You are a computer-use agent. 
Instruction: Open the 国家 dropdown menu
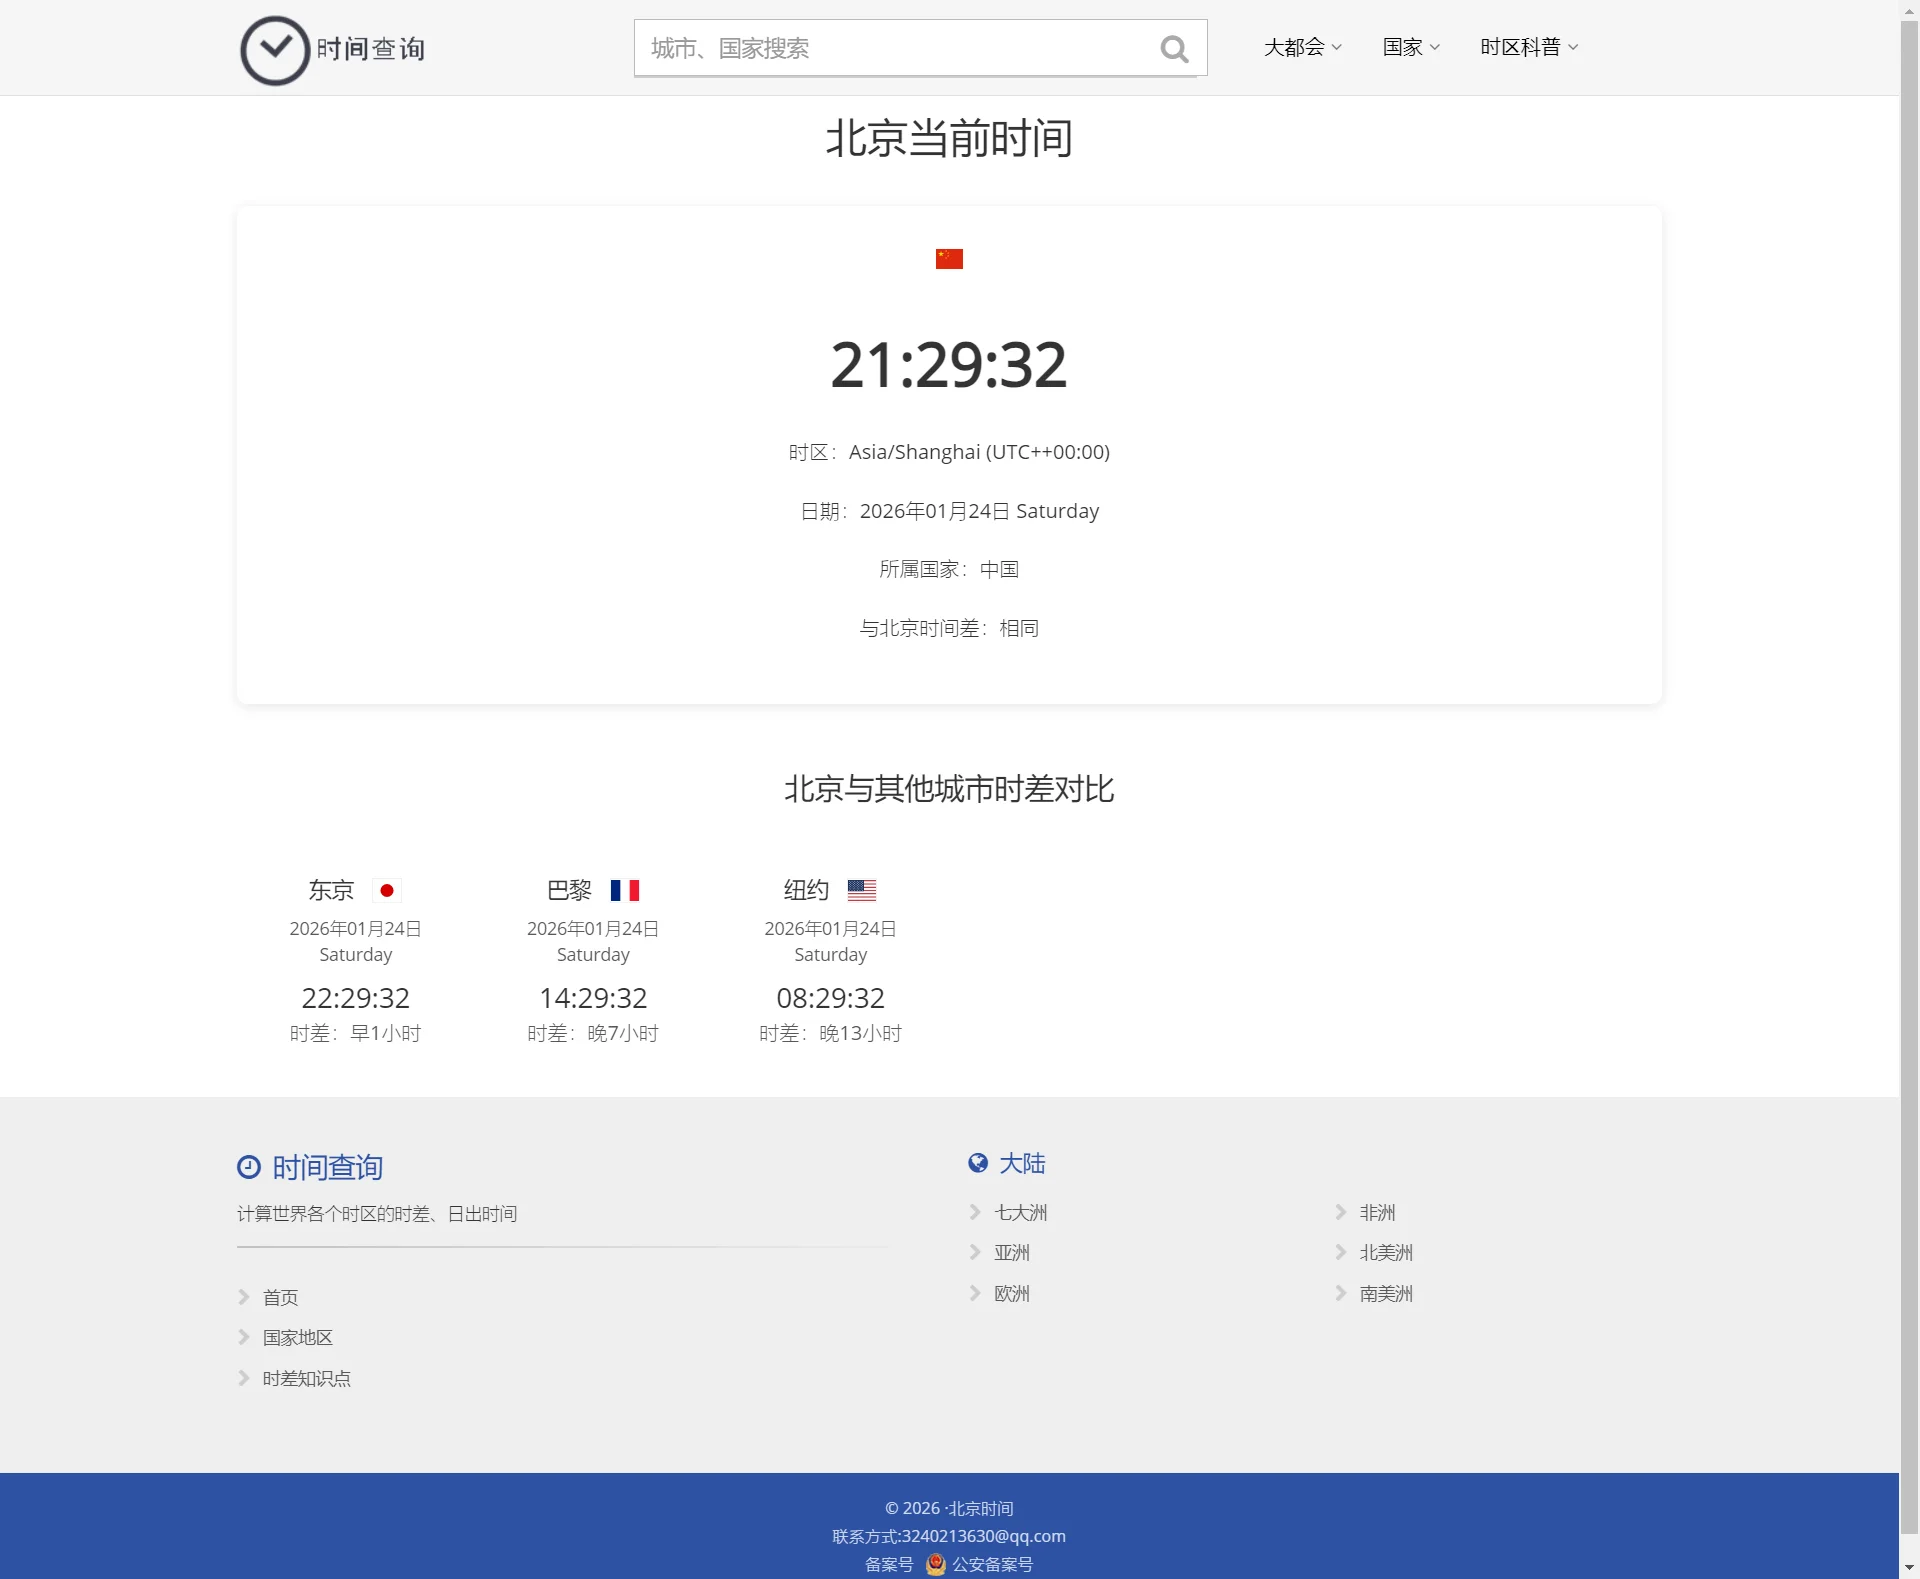(1411, 47)
